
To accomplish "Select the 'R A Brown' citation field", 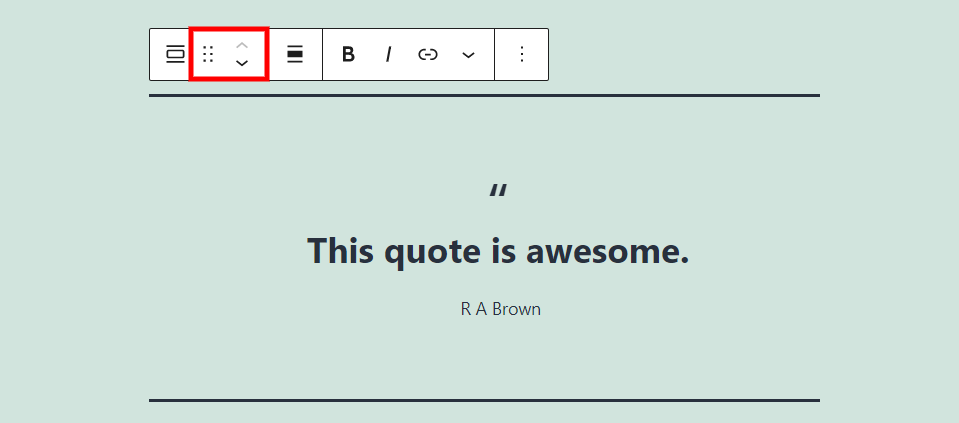I will 500,309.
